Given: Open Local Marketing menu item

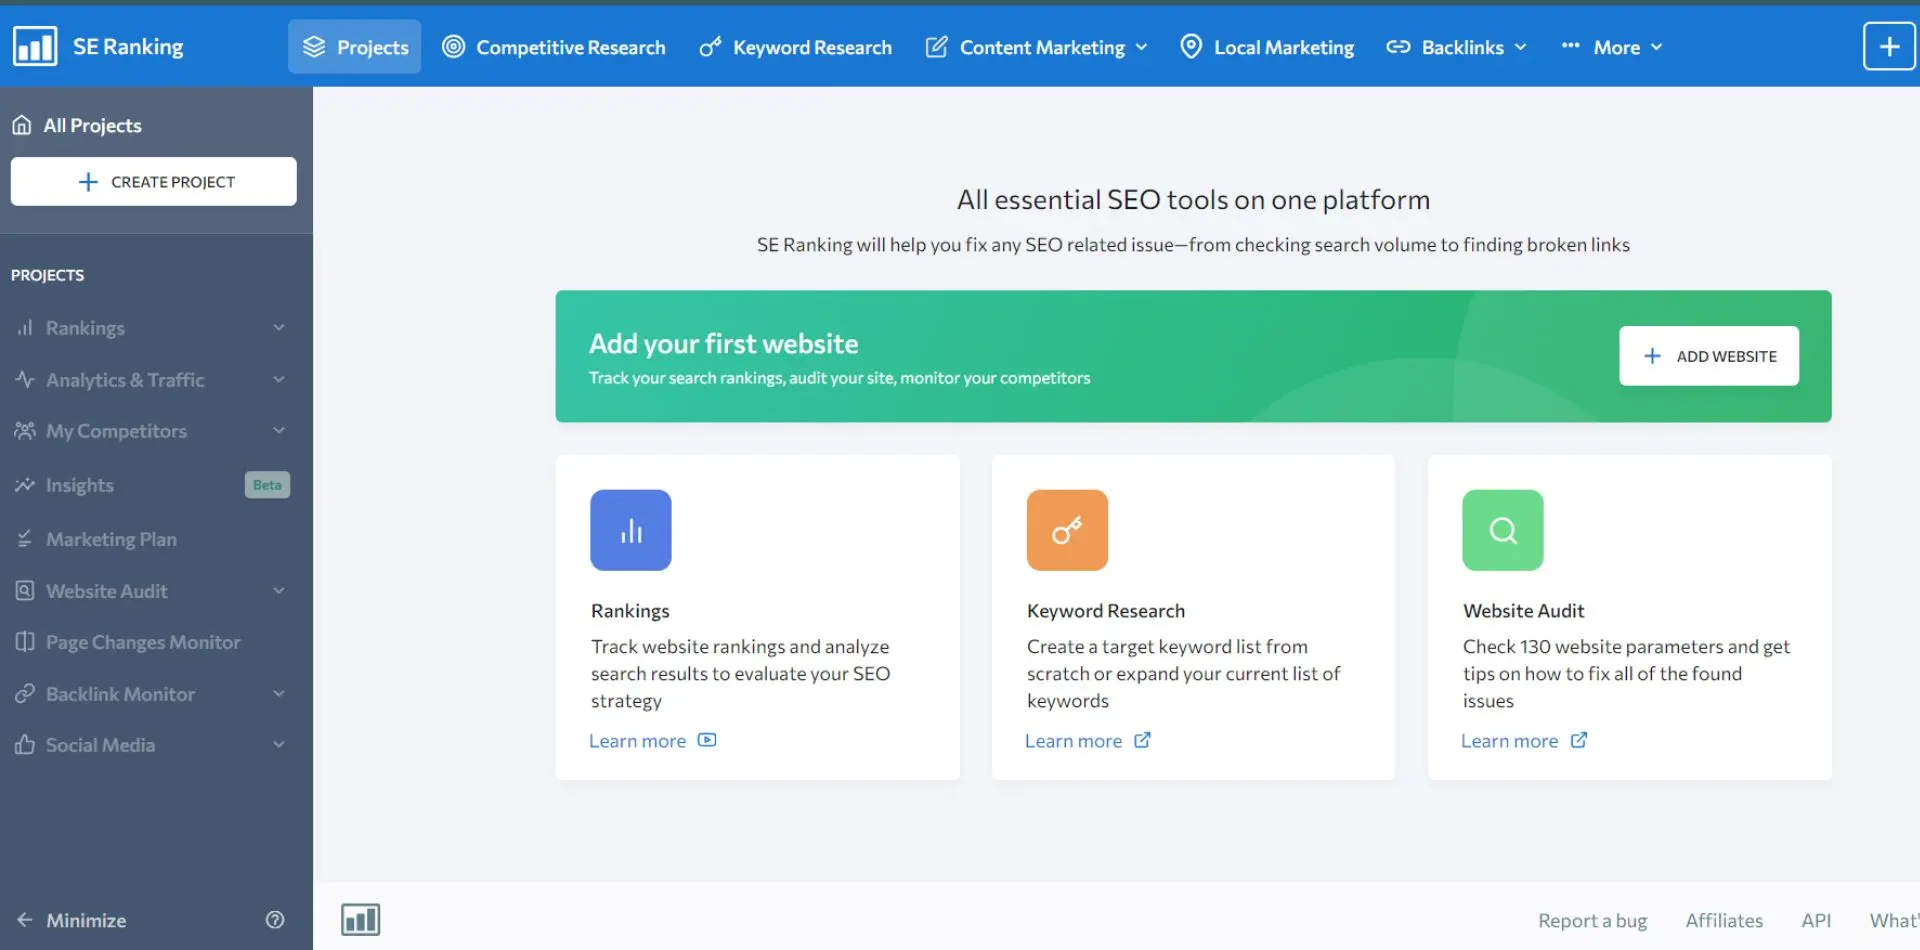Looking at the screenshot, I should pos(1267,47).
